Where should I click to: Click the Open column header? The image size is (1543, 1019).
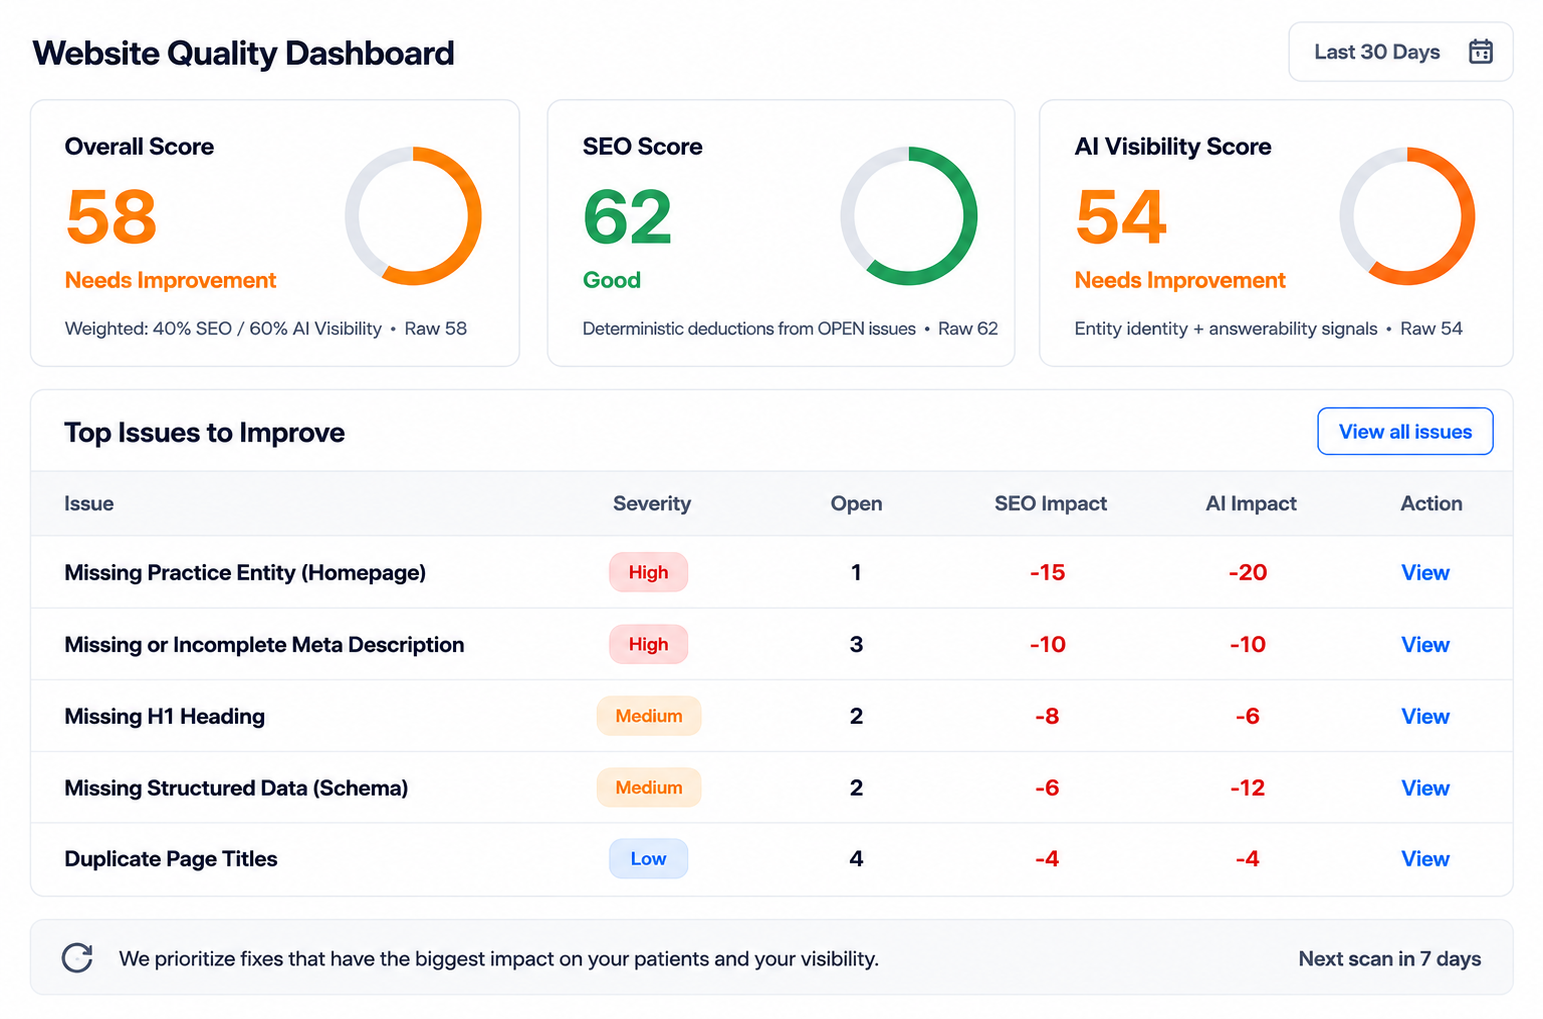coord(856,503)
